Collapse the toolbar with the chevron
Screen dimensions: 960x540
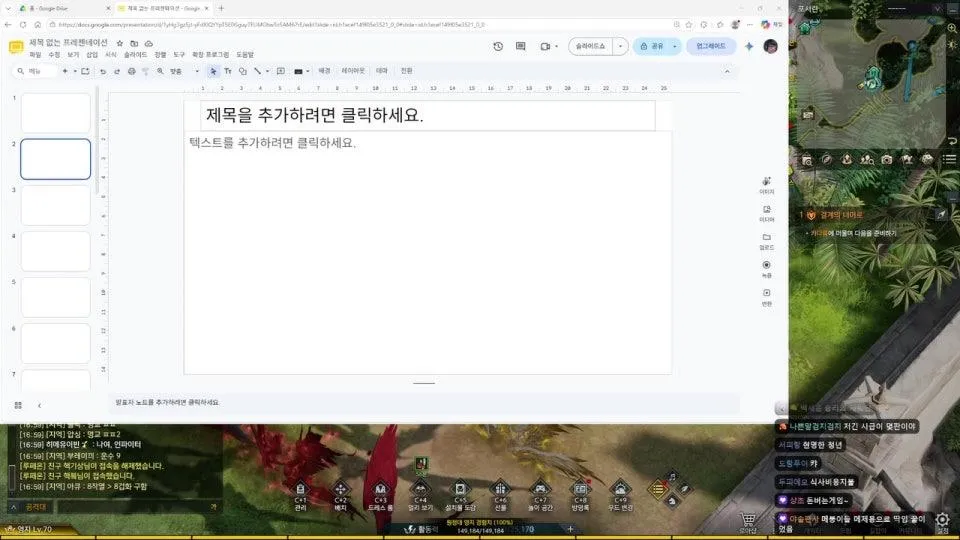pyautogui.click(x=727, y=72)
